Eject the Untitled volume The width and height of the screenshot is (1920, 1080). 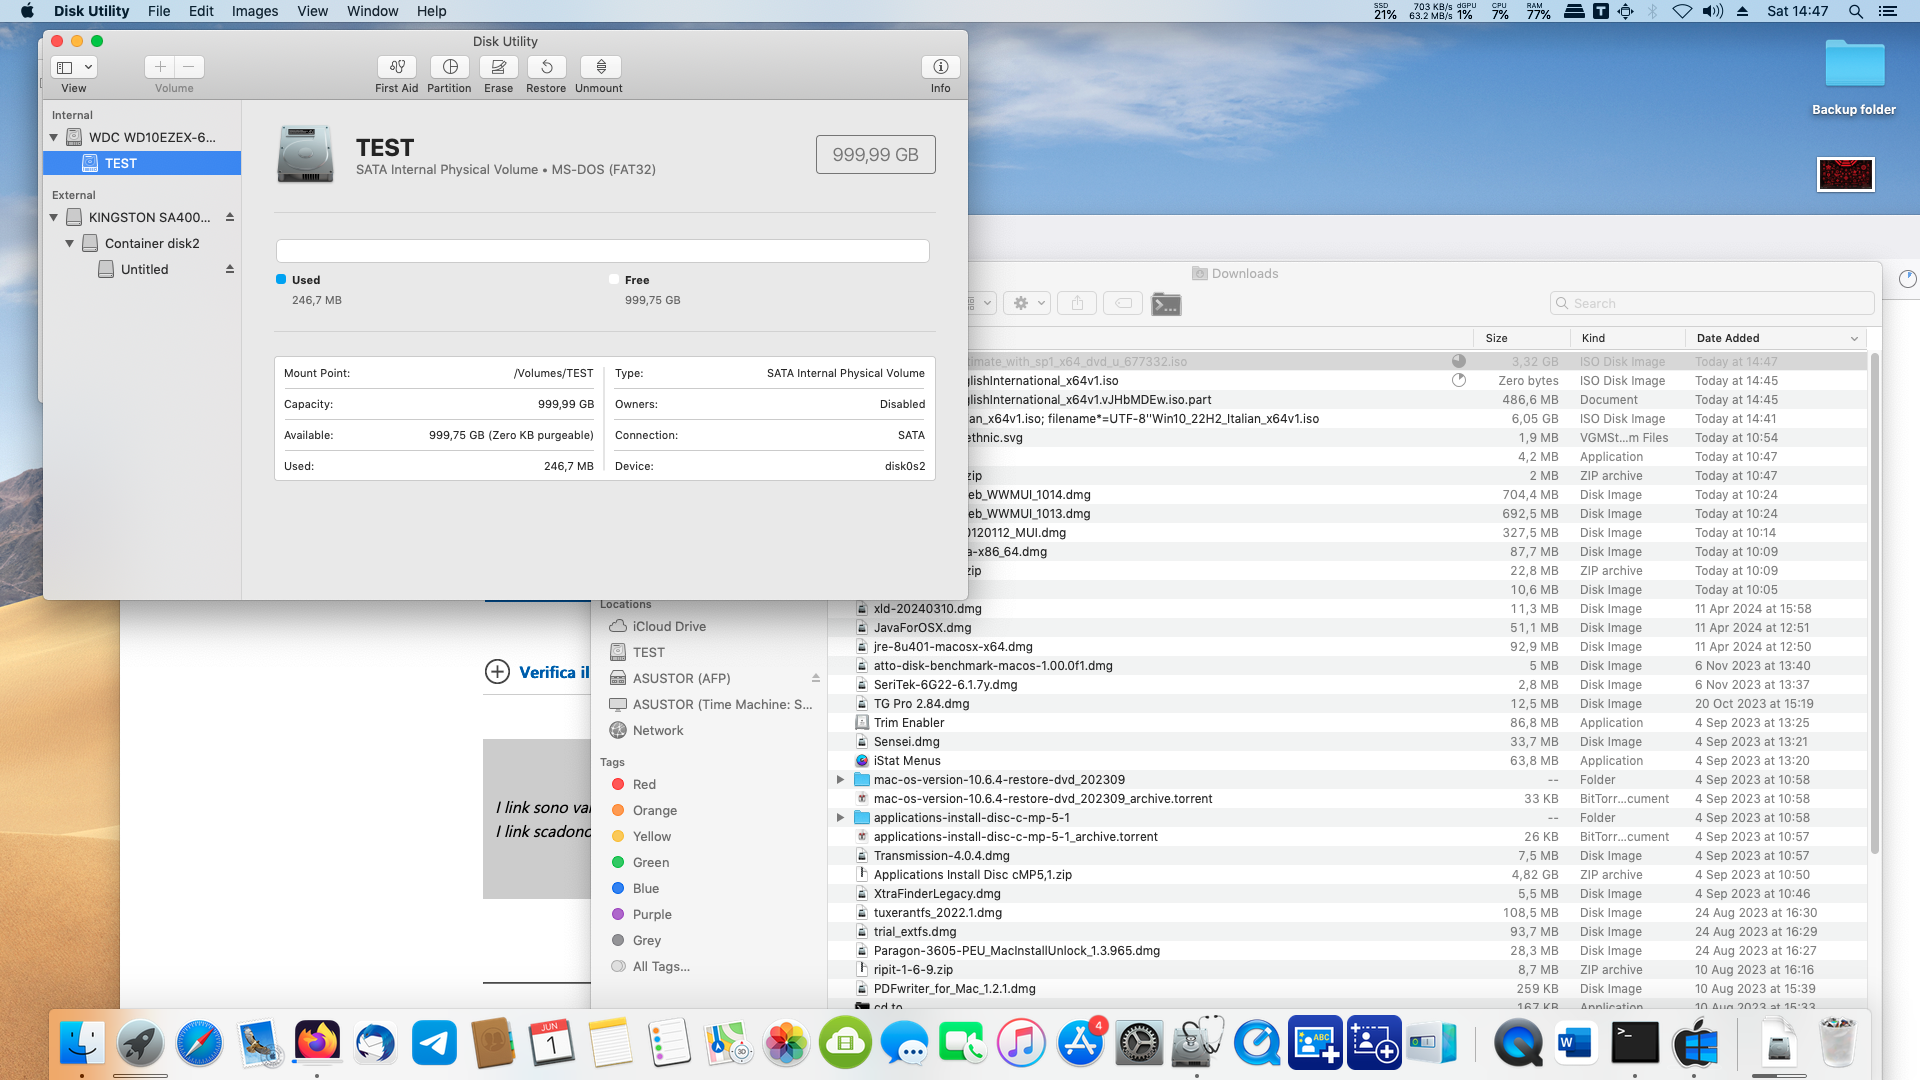[230, 269]
